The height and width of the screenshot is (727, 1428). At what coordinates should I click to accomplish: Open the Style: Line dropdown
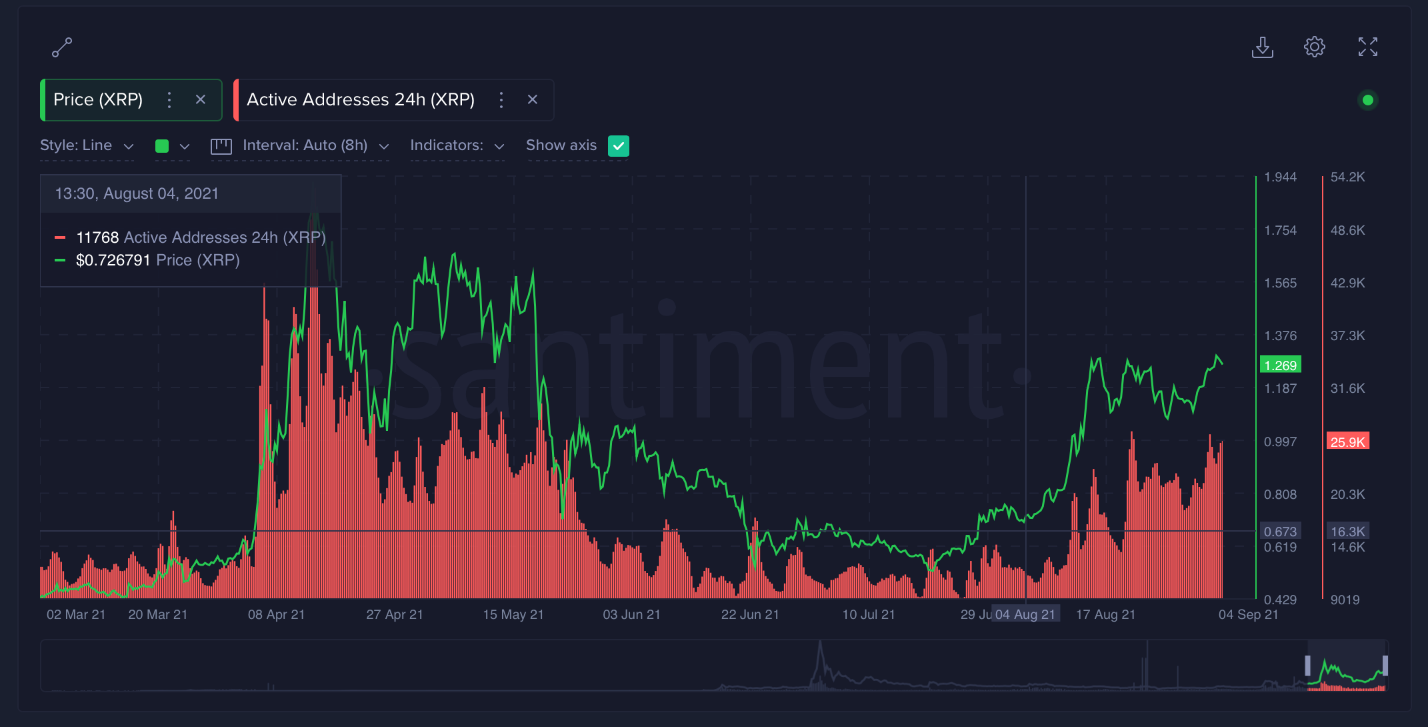(x=87, y=145)
